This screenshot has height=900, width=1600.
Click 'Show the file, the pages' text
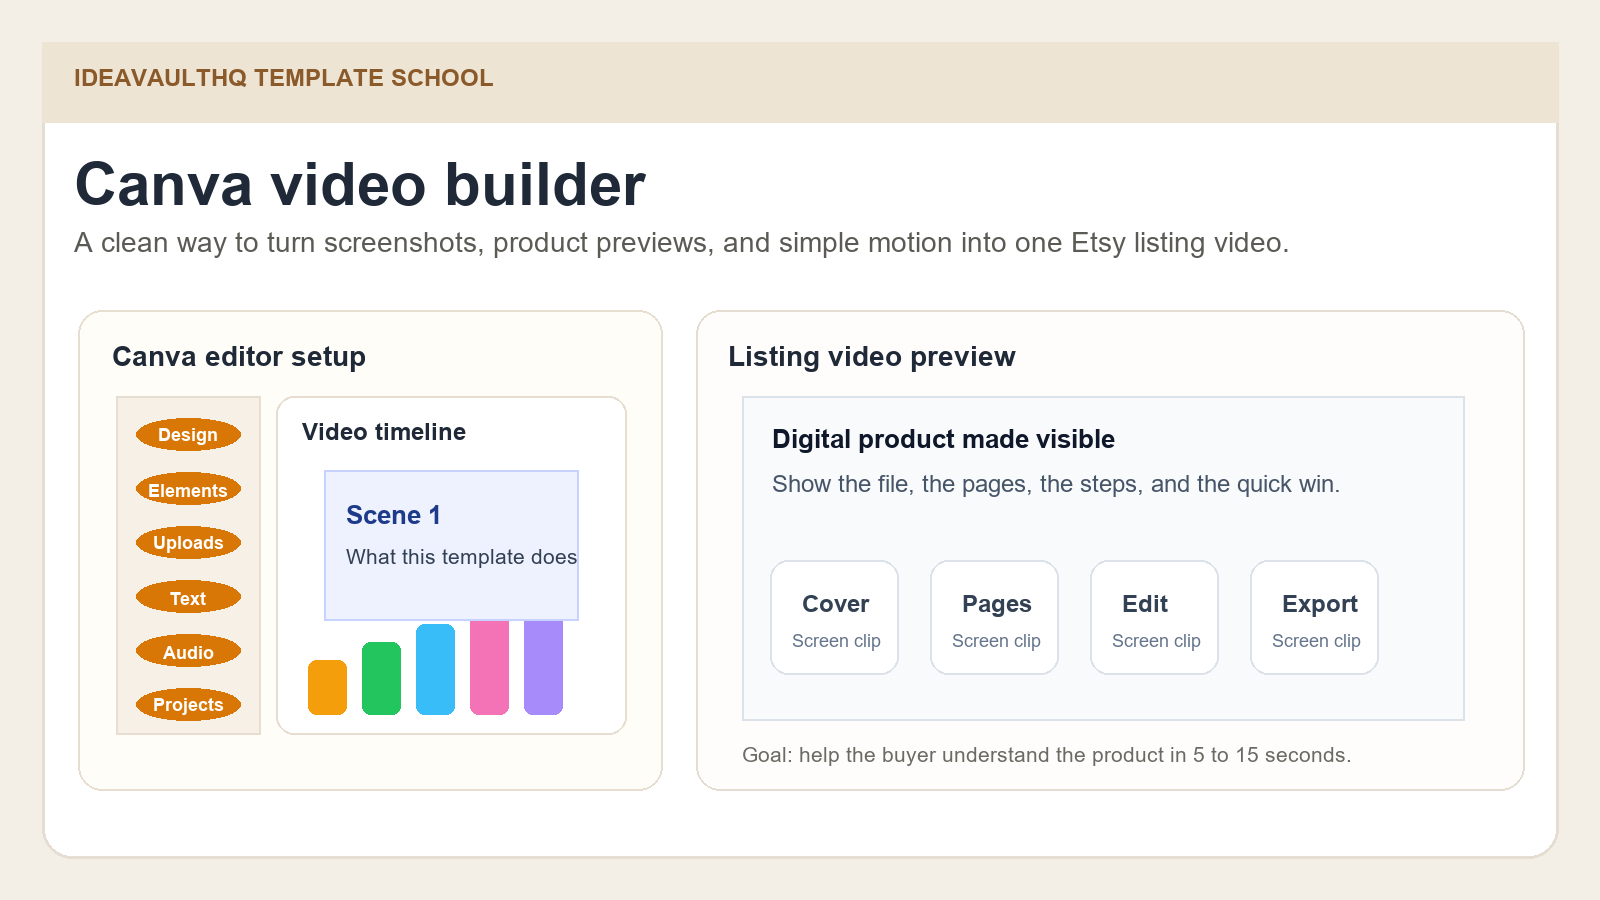[x=1056, y=484]
